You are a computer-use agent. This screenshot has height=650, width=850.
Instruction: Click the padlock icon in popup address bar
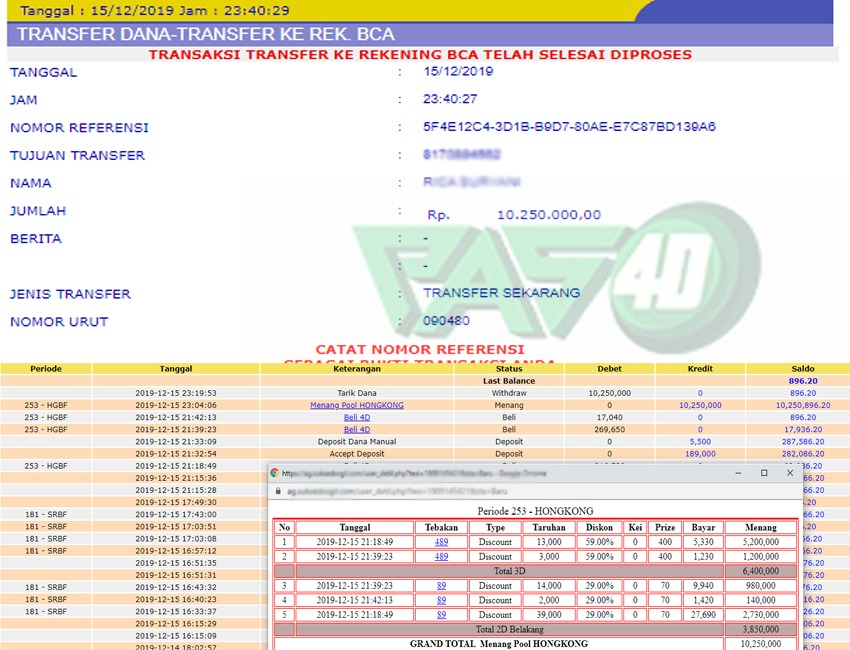pyautogui.click(x=278, y=491)
